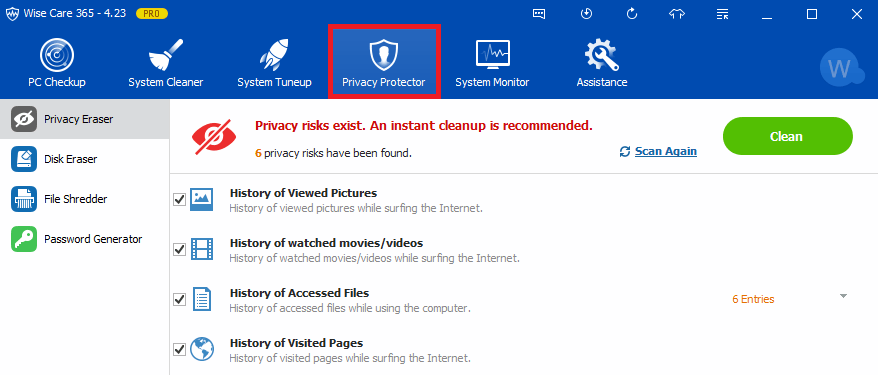Expand the 6 Entries dropdown arrow
This screenshot has height=375, width=878.
click(843, 296)
